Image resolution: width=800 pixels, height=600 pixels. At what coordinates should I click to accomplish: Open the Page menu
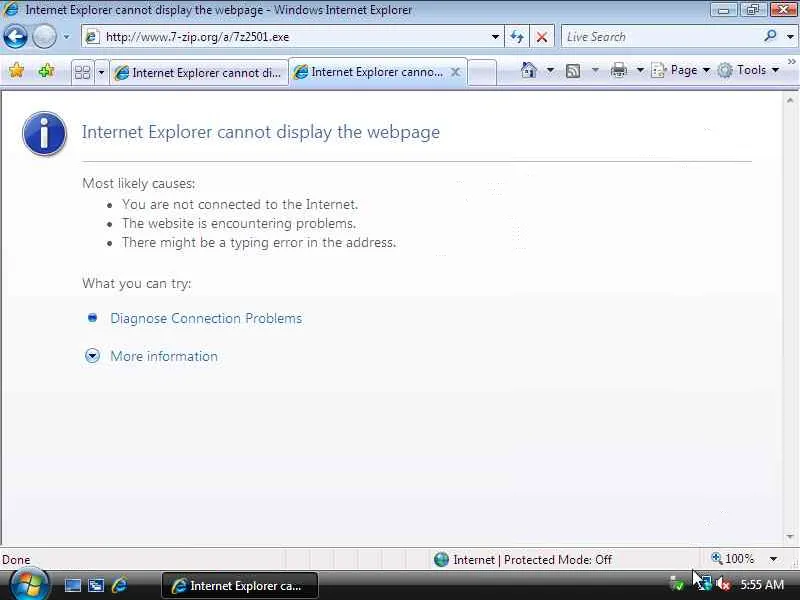[681, 70]
